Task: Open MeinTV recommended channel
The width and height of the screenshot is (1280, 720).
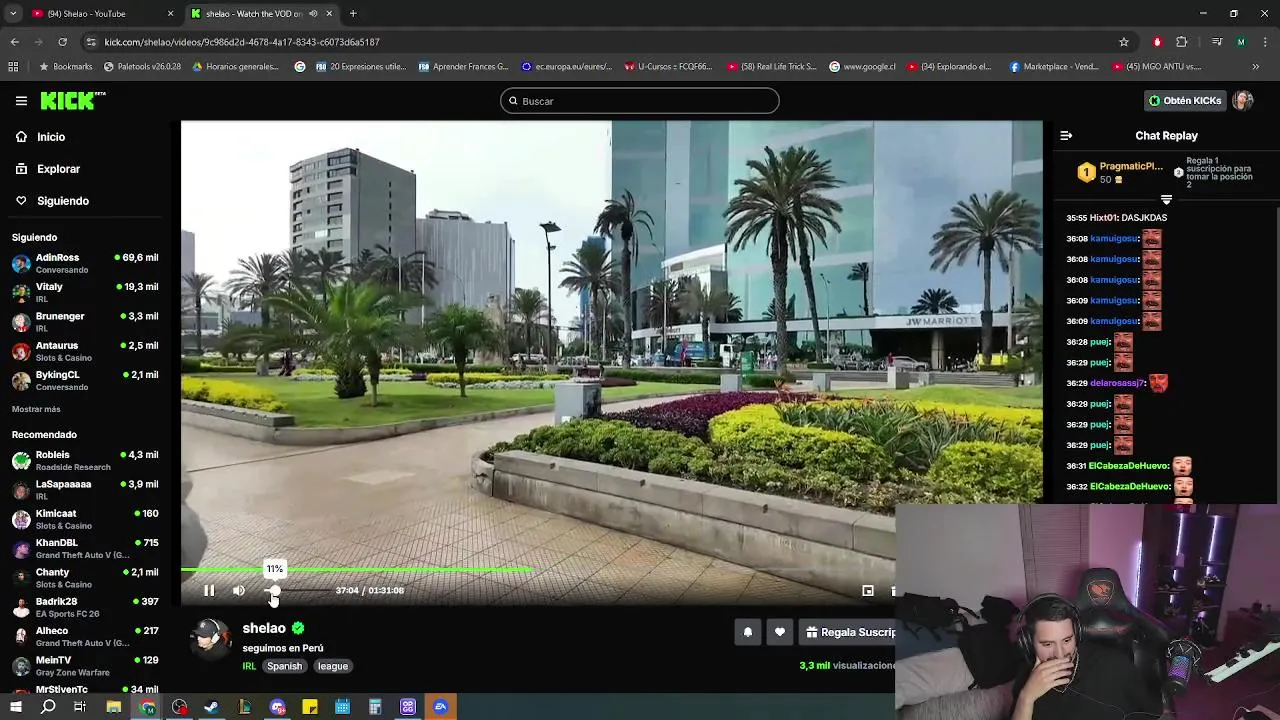Action: tap(85, 665)
